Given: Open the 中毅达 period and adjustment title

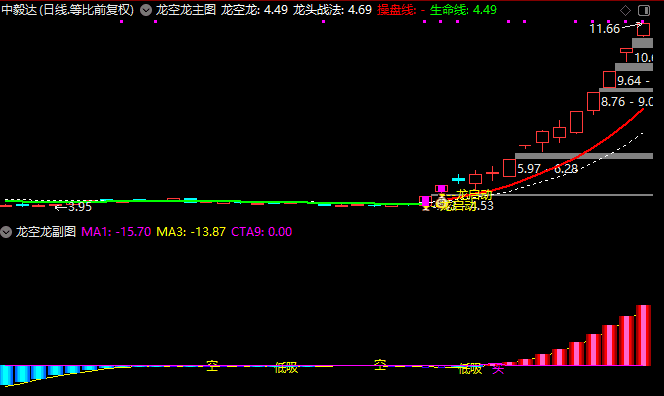Looking at the screenshot, I should click(x=68, y=10).
